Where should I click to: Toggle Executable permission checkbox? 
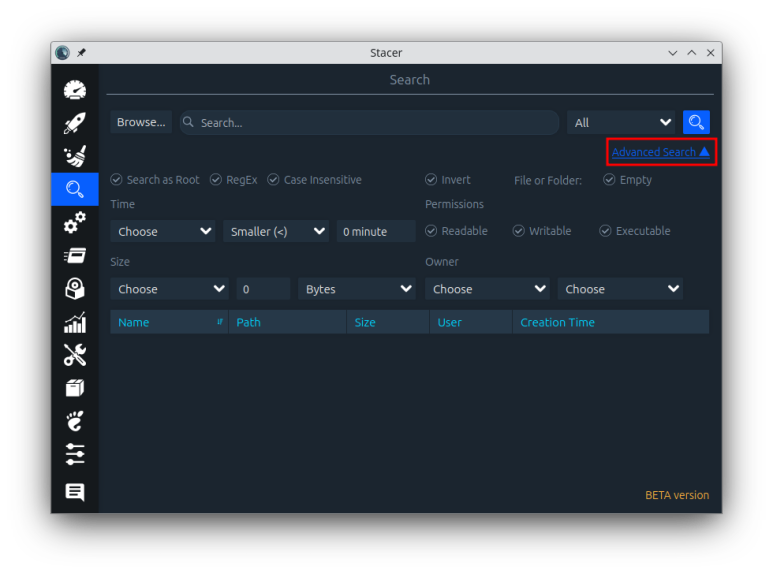pos(635,231)
